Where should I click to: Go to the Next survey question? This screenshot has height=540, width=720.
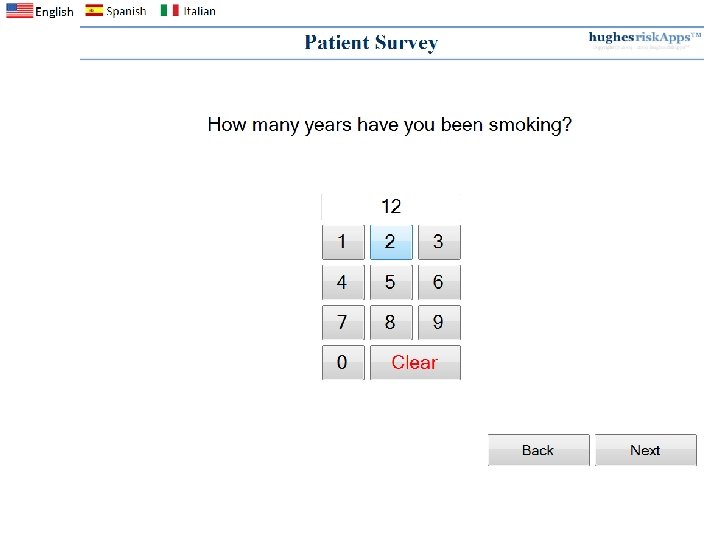(x=646, y=450)
